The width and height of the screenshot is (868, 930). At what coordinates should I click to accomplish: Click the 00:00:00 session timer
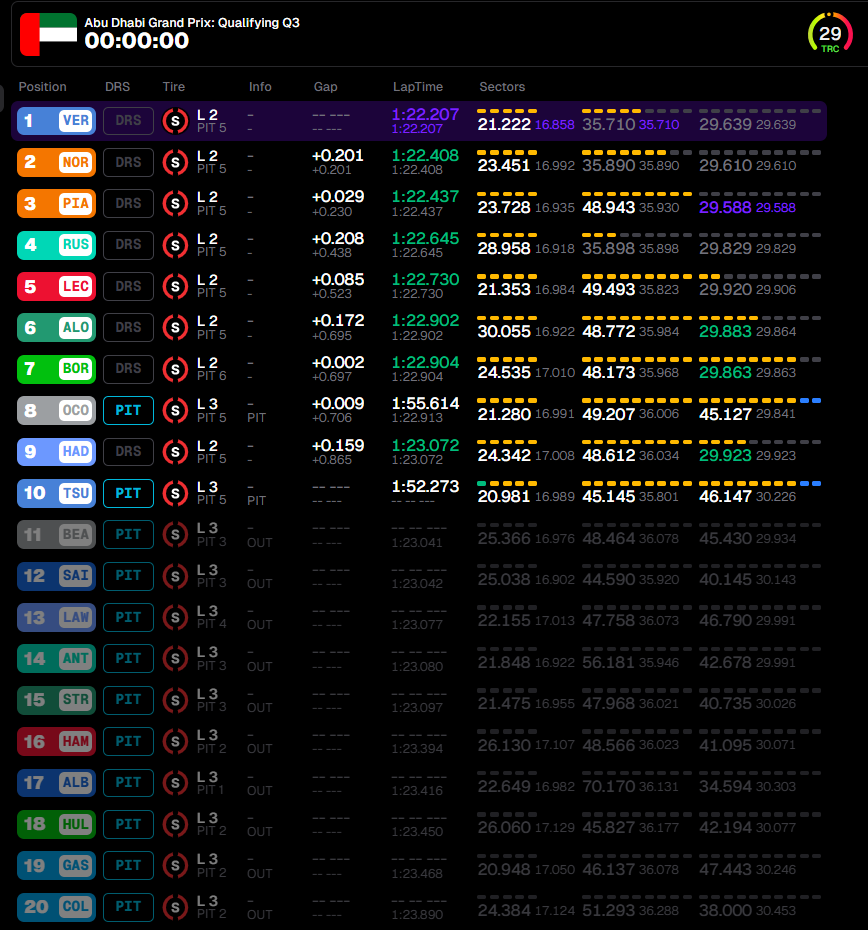[x=136, y=41]
